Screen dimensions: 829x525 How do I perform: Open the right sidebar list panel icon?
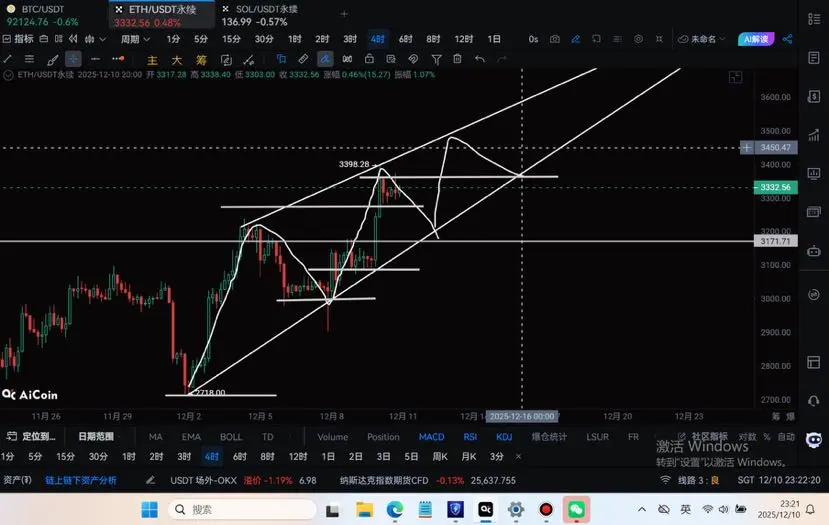(x=814, y=19)
